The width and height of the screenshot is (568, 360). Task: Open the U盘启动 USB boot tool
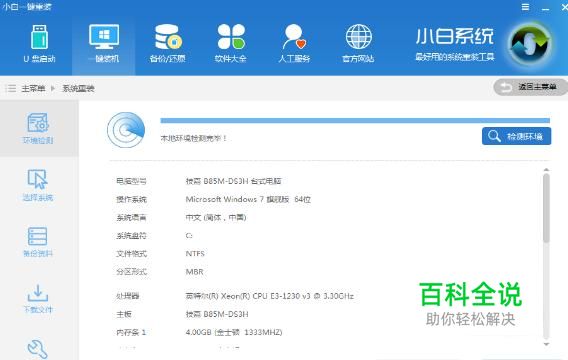[x=39, y=43]
